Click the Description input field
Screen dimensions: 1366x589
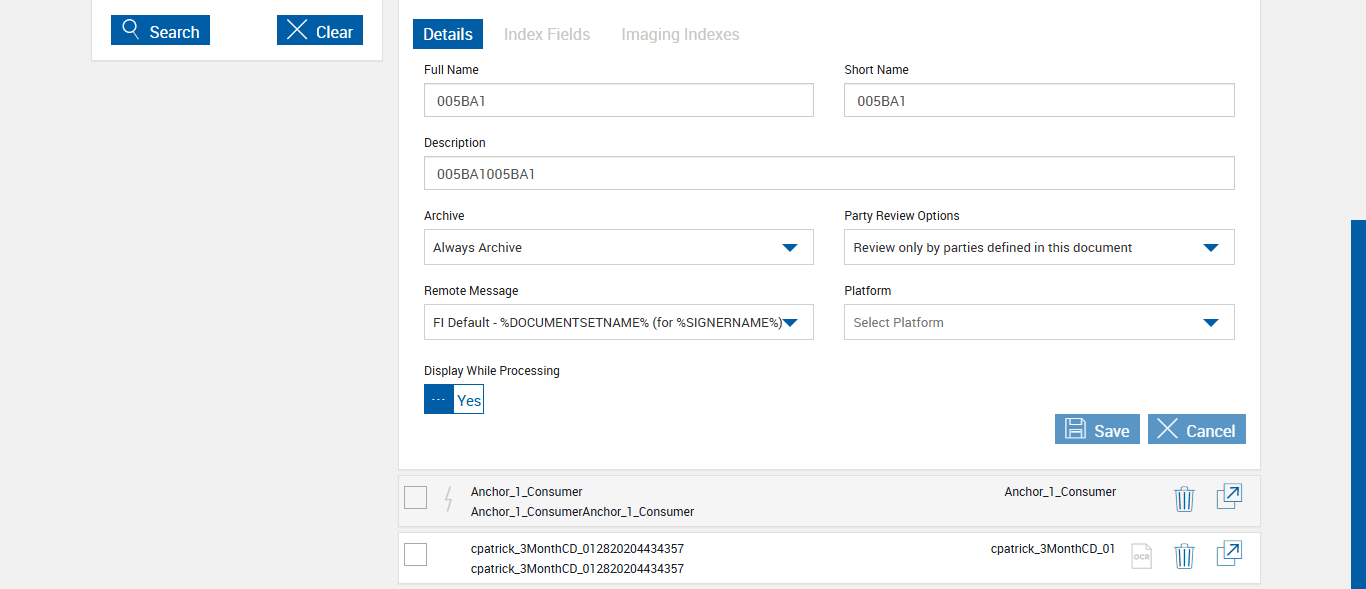click(829, 173)
